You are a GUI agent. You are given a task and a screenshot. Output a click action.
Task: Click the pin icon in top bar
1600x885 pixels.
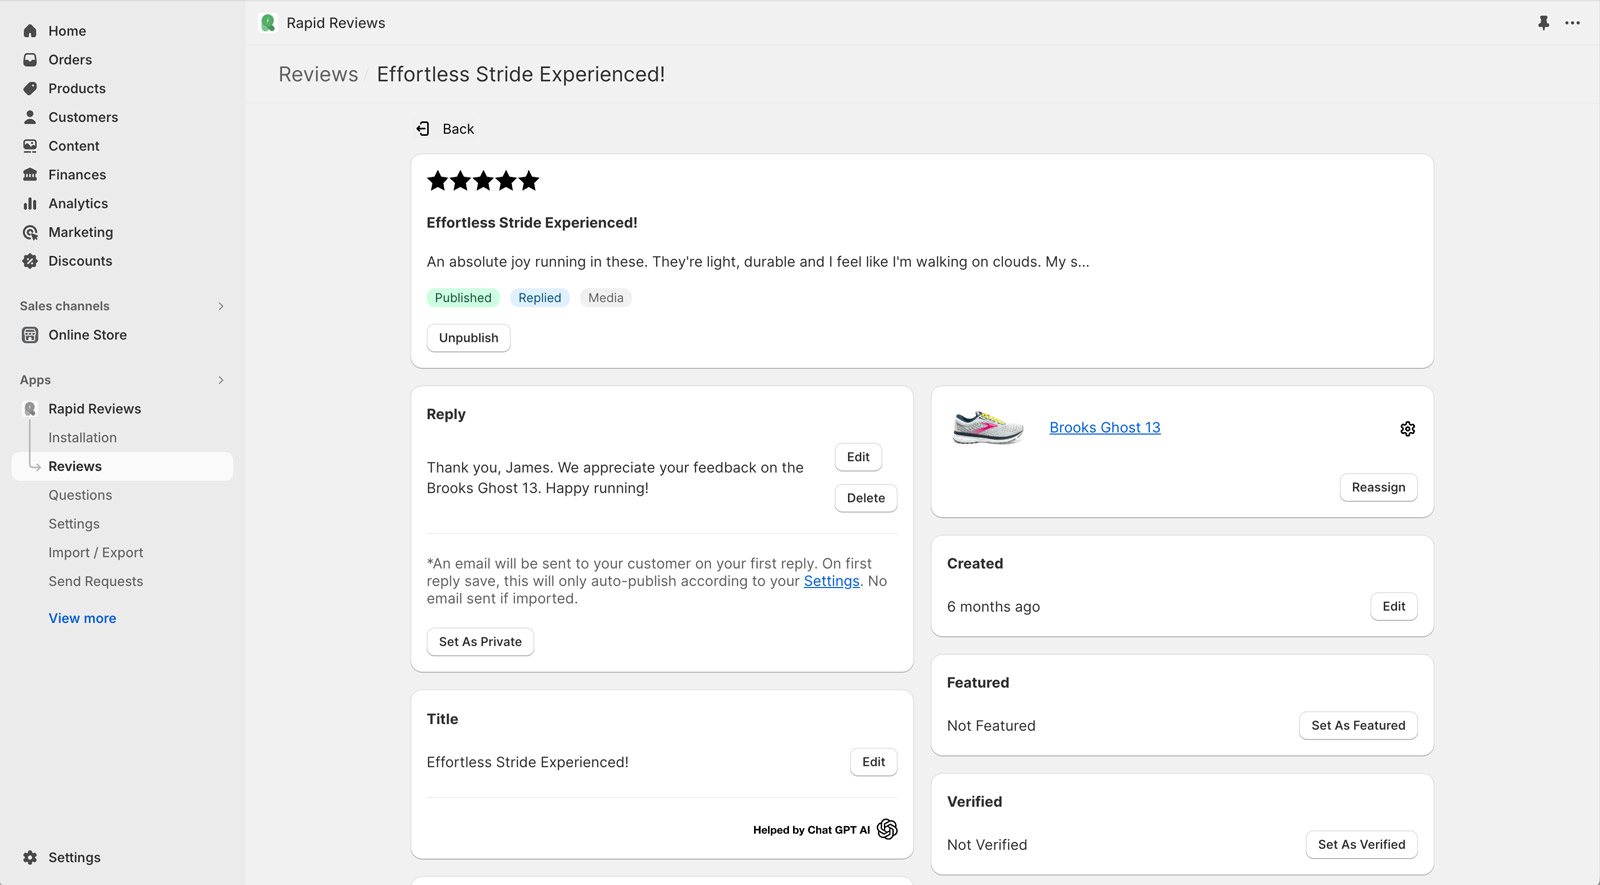pos(1543,23)
